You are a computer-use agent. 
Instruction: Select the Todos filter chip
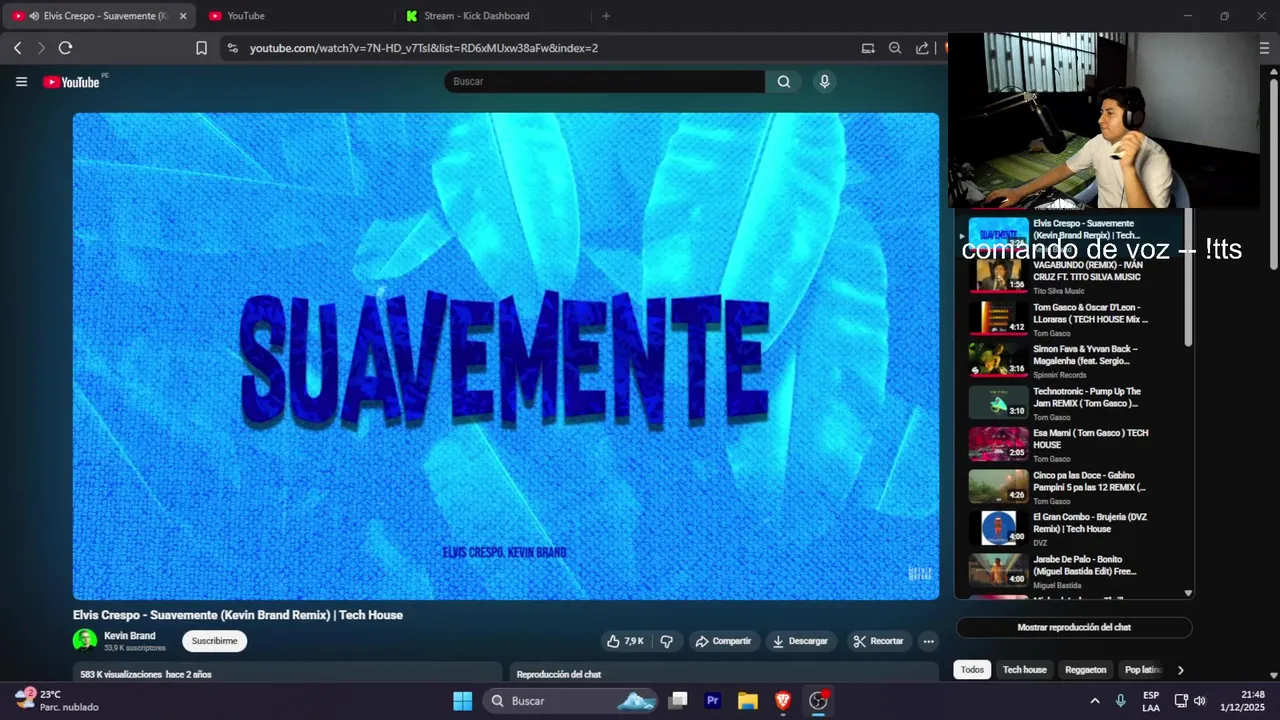point(972,670)
